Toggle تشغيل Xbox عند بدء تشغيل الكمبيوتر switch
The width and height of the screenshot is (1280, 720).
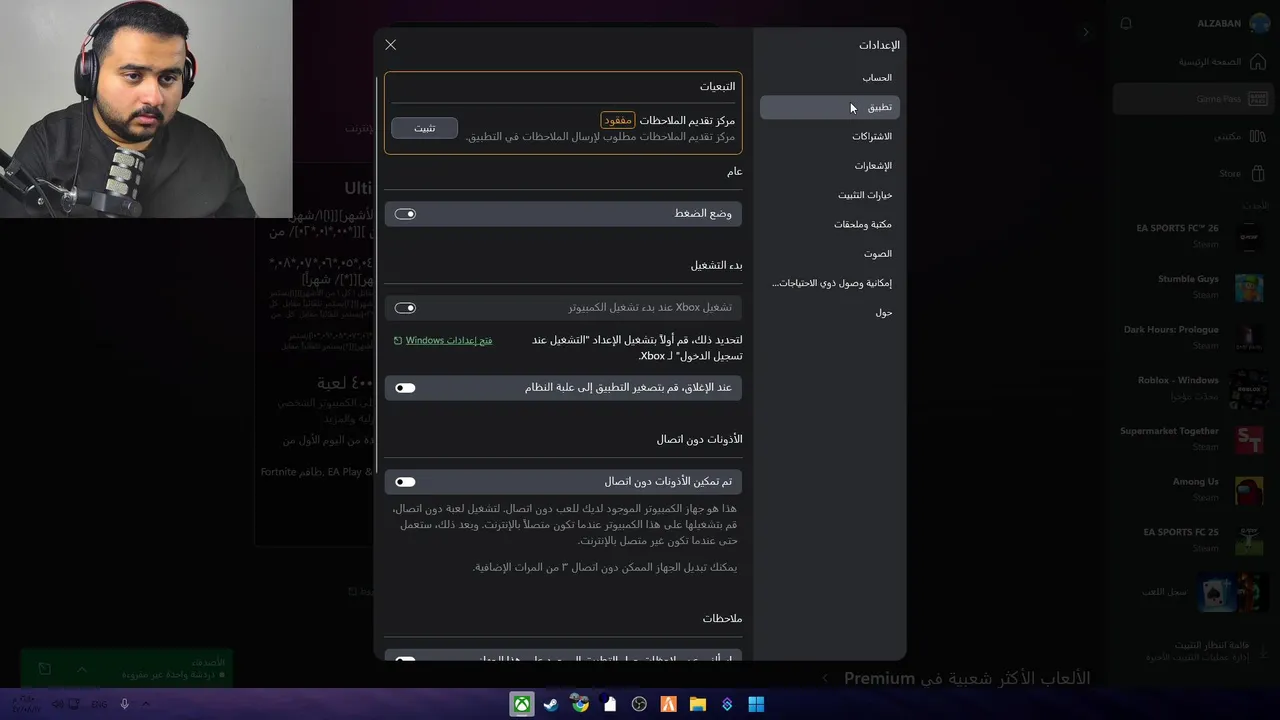tap(405, 308)
